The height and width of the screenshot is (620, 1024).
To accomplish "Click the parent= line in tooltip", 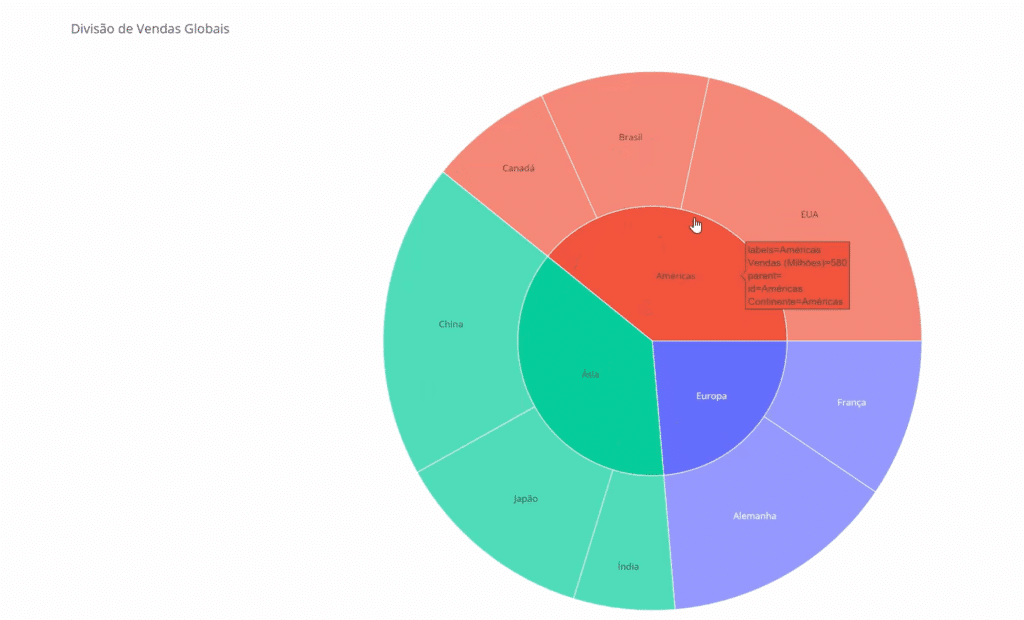I will (765, 275).
